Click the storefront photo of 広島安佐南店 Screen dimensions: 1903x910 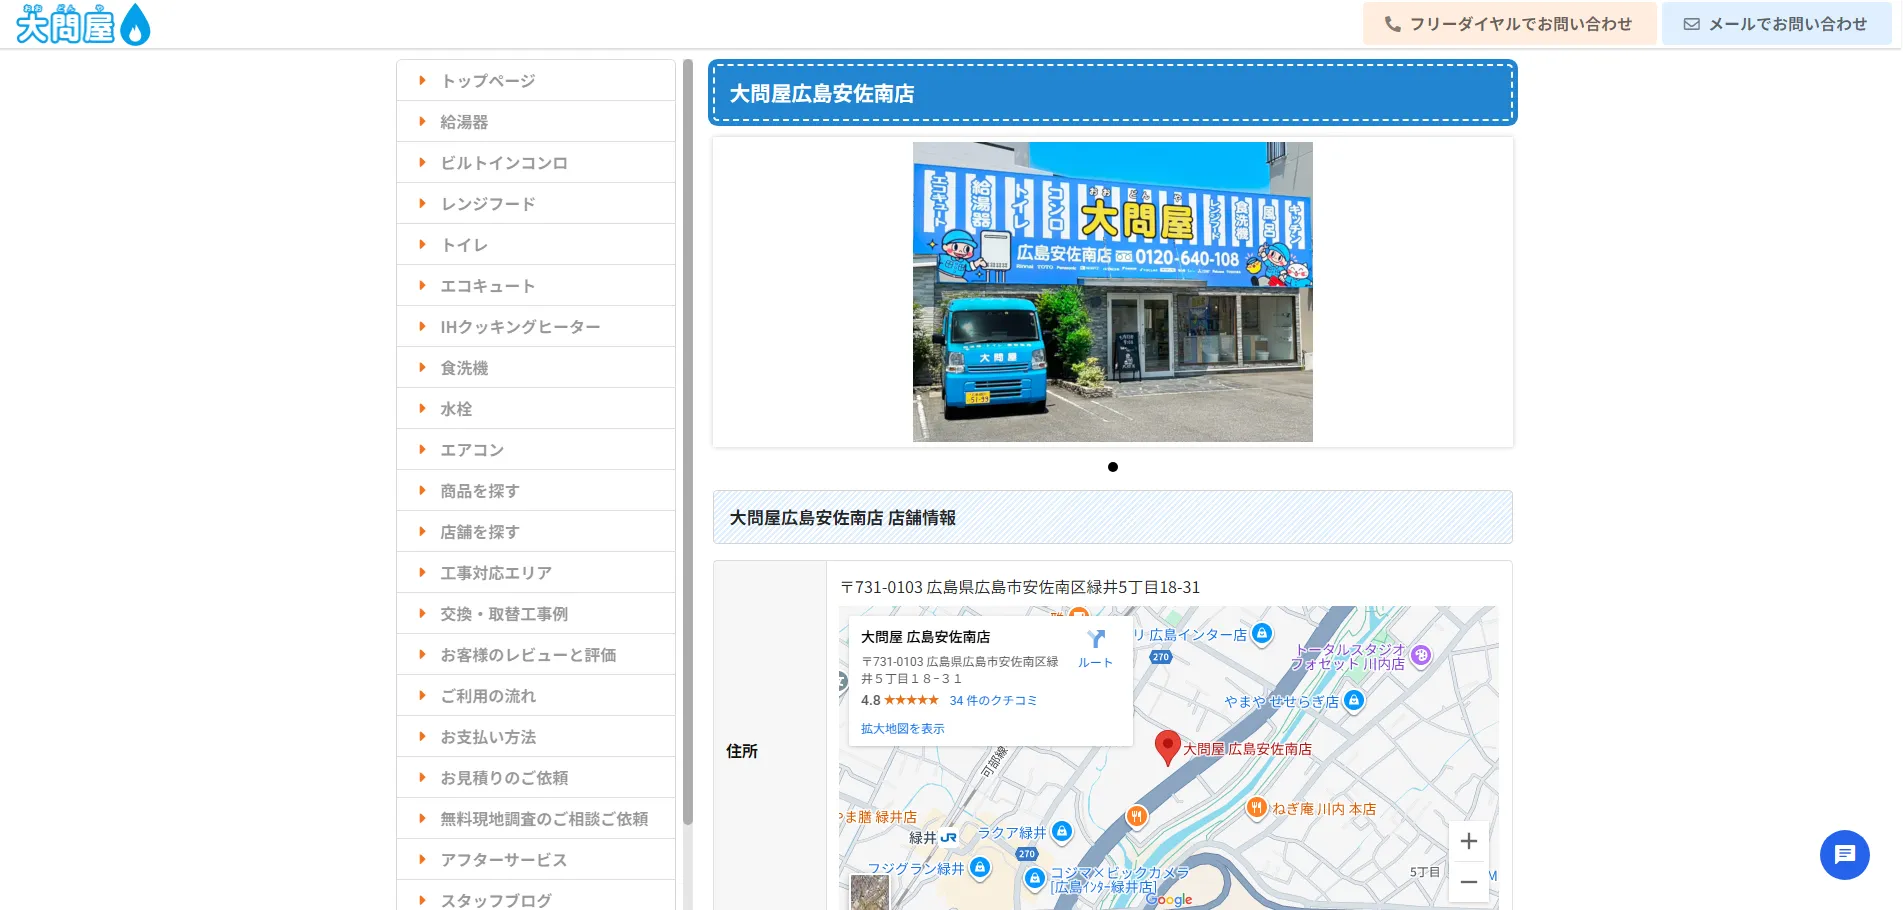coord(1112,292)
